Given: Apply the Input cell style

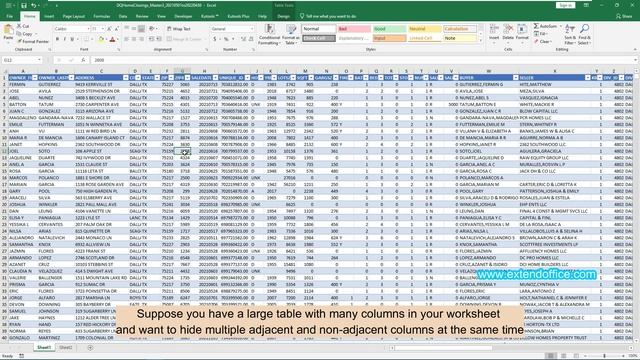Looking at the screenshot, I should point(389,38).
